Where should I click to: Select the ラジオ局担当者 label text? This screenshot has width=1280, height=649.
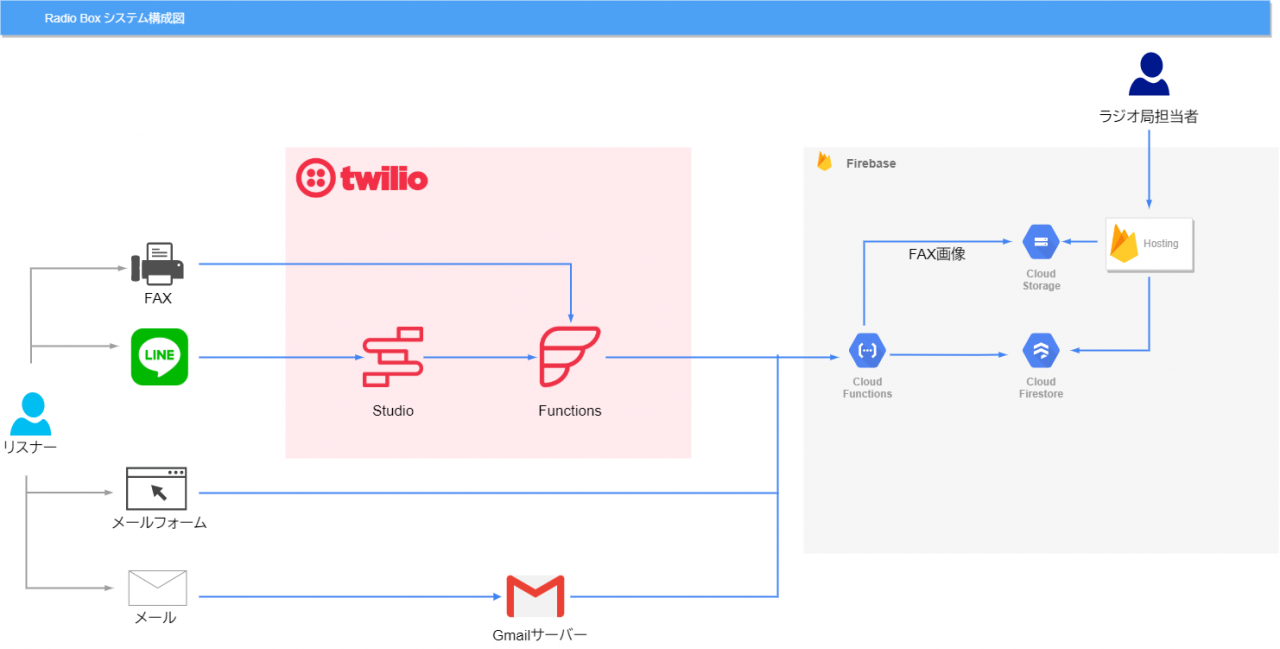pyautogui.click(x=1148, y=116)
